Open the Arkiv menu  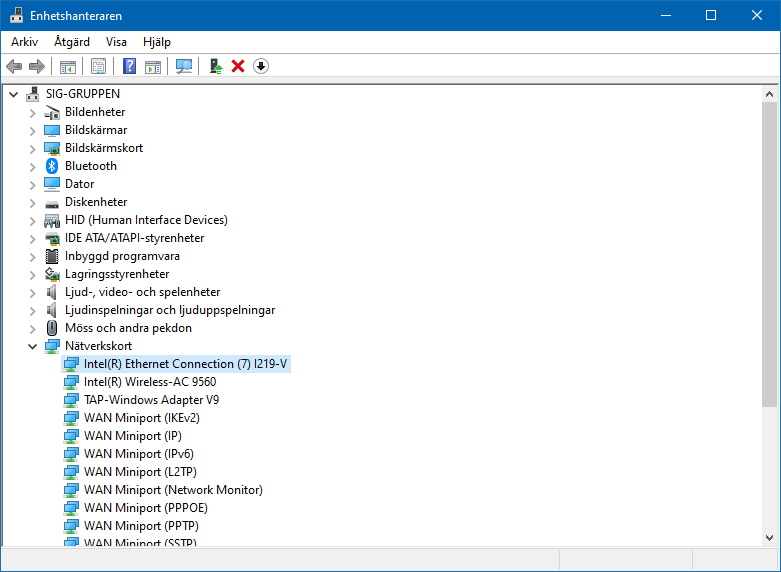click(x=24, y=42)
